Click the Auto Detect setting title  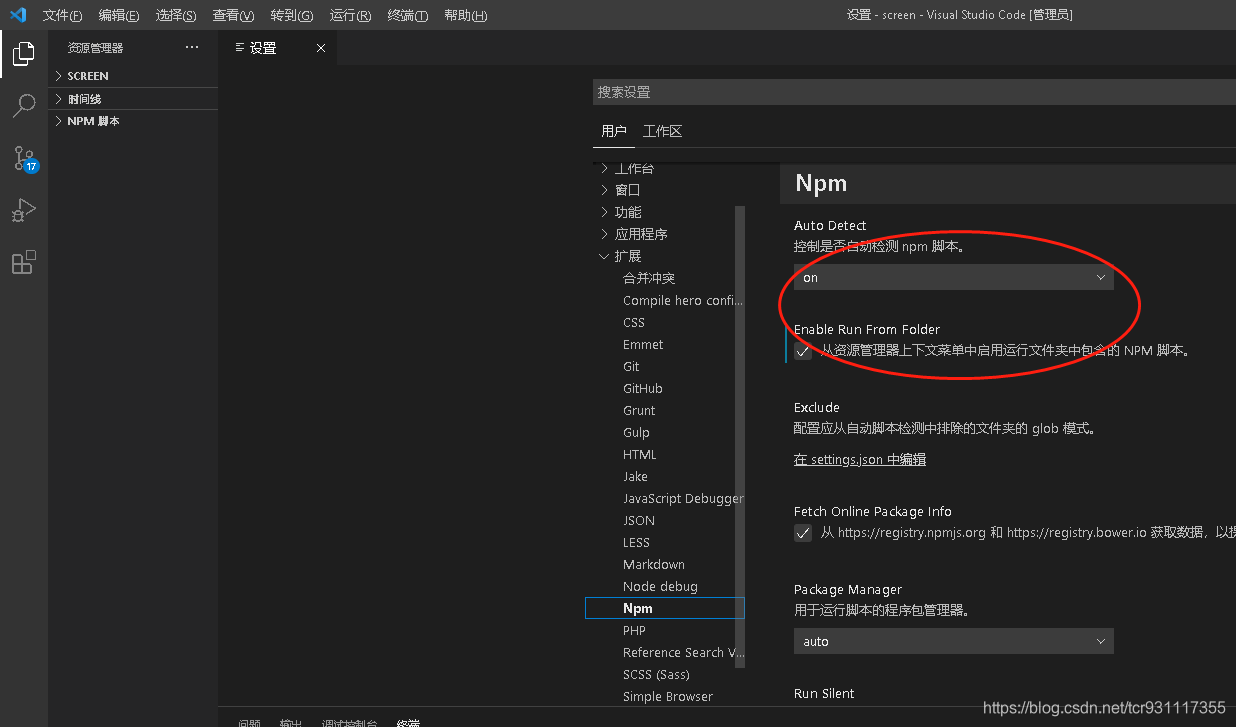[830, 226]
